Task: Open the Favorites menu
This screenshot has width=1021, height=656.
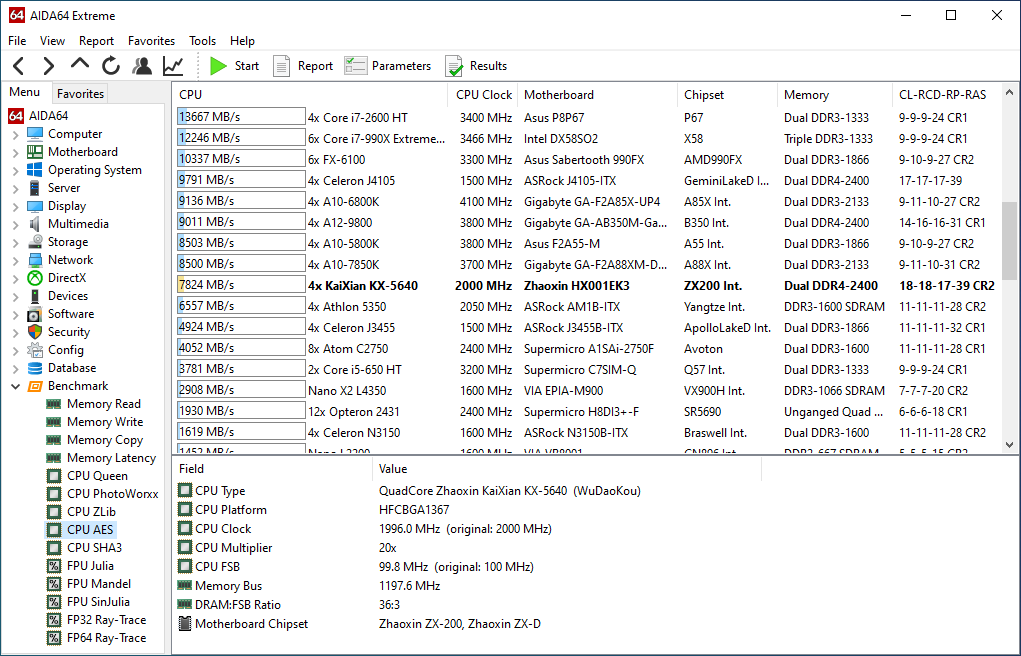Action: pos(151,41)
